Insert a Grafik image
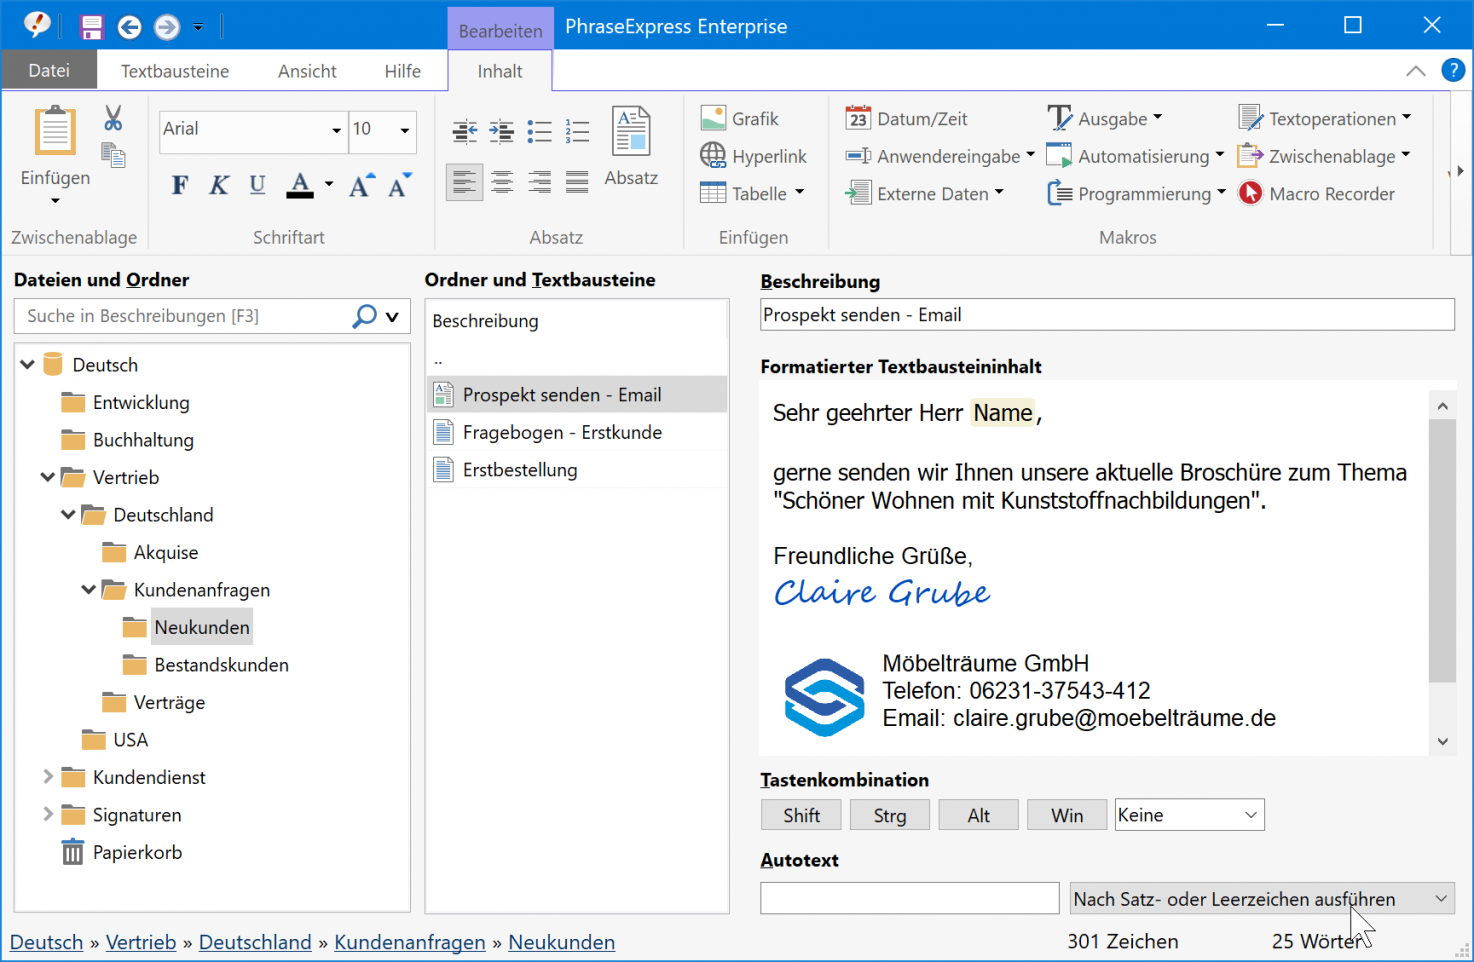Image resolution: width=1474 pixels, height=962 pixels. [x=740, y=119]
